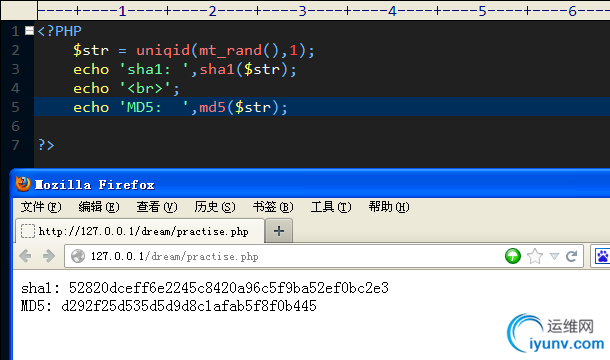Screen dimensions: 610x360
Task: Click the sha1 hash output text
Action: (229, 288)
